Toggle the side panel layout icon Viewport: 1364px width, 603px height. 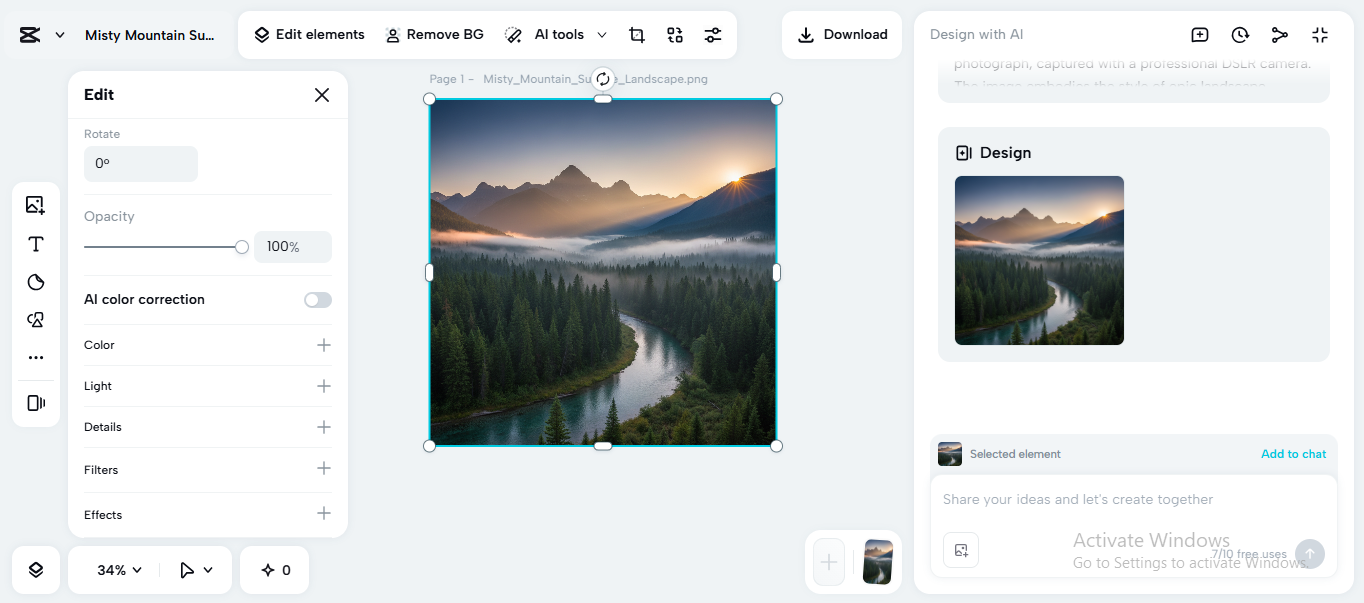[x=36, y=403]
